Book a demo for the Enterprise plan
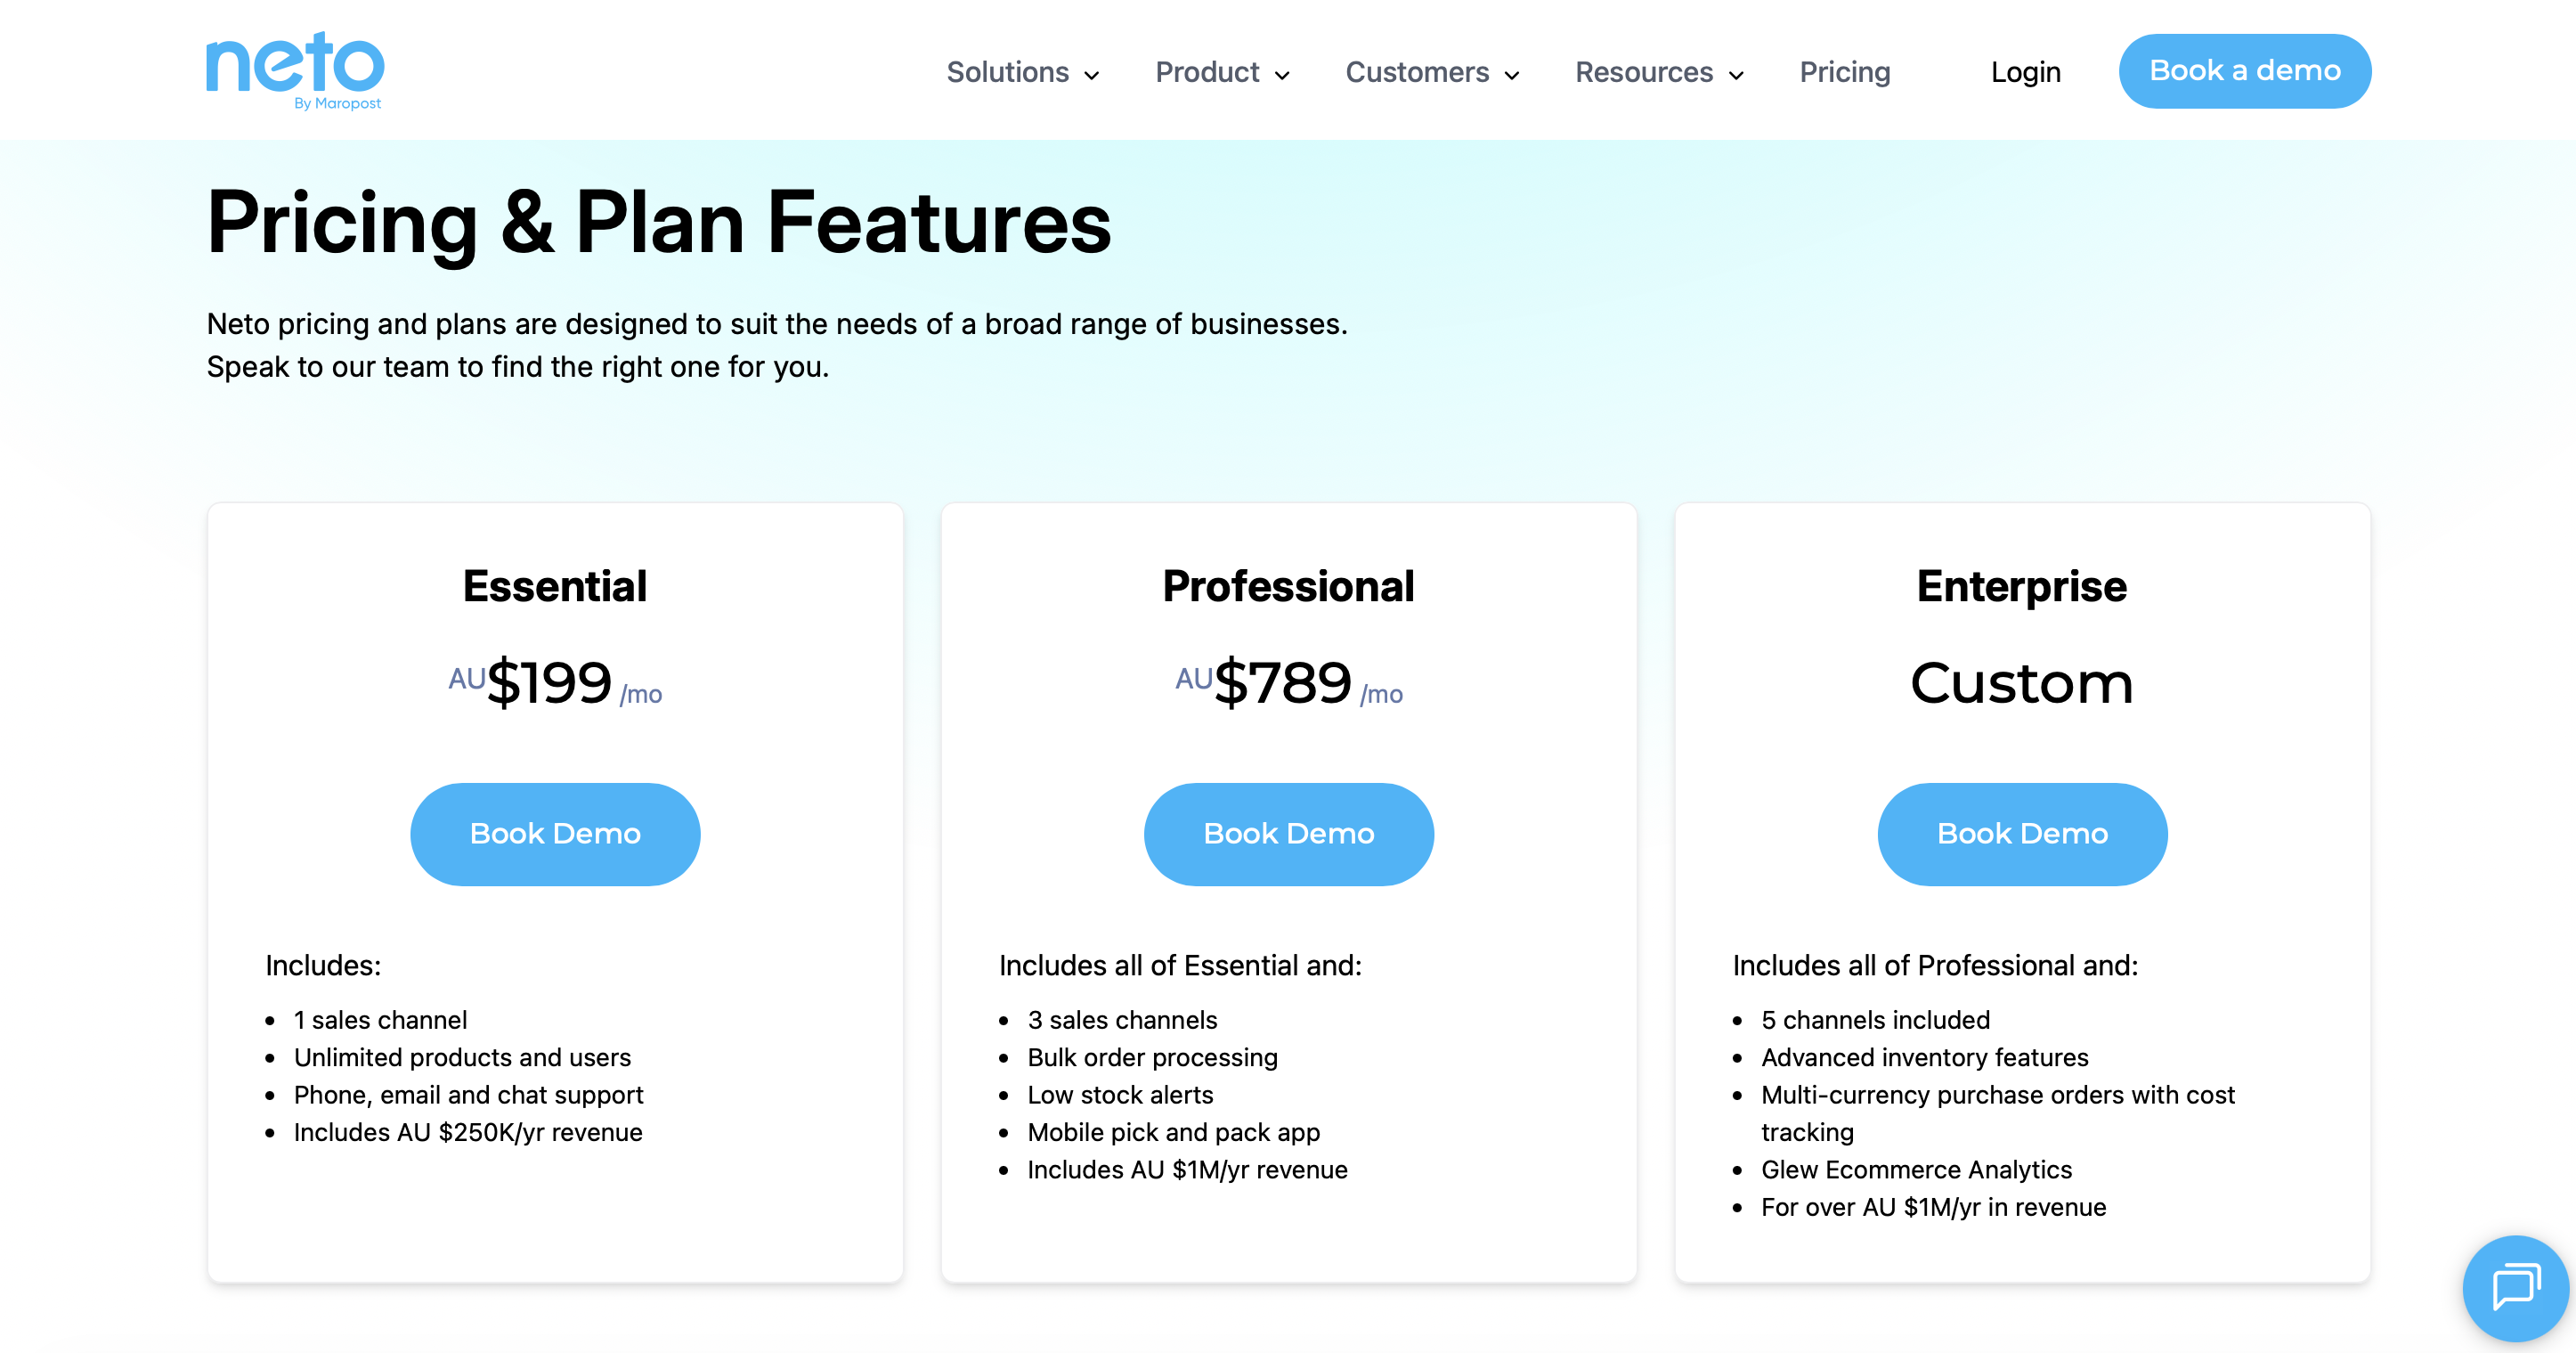This screenshot has height=1353, width=2576. pyautogui.click(x=2021, y=833)
